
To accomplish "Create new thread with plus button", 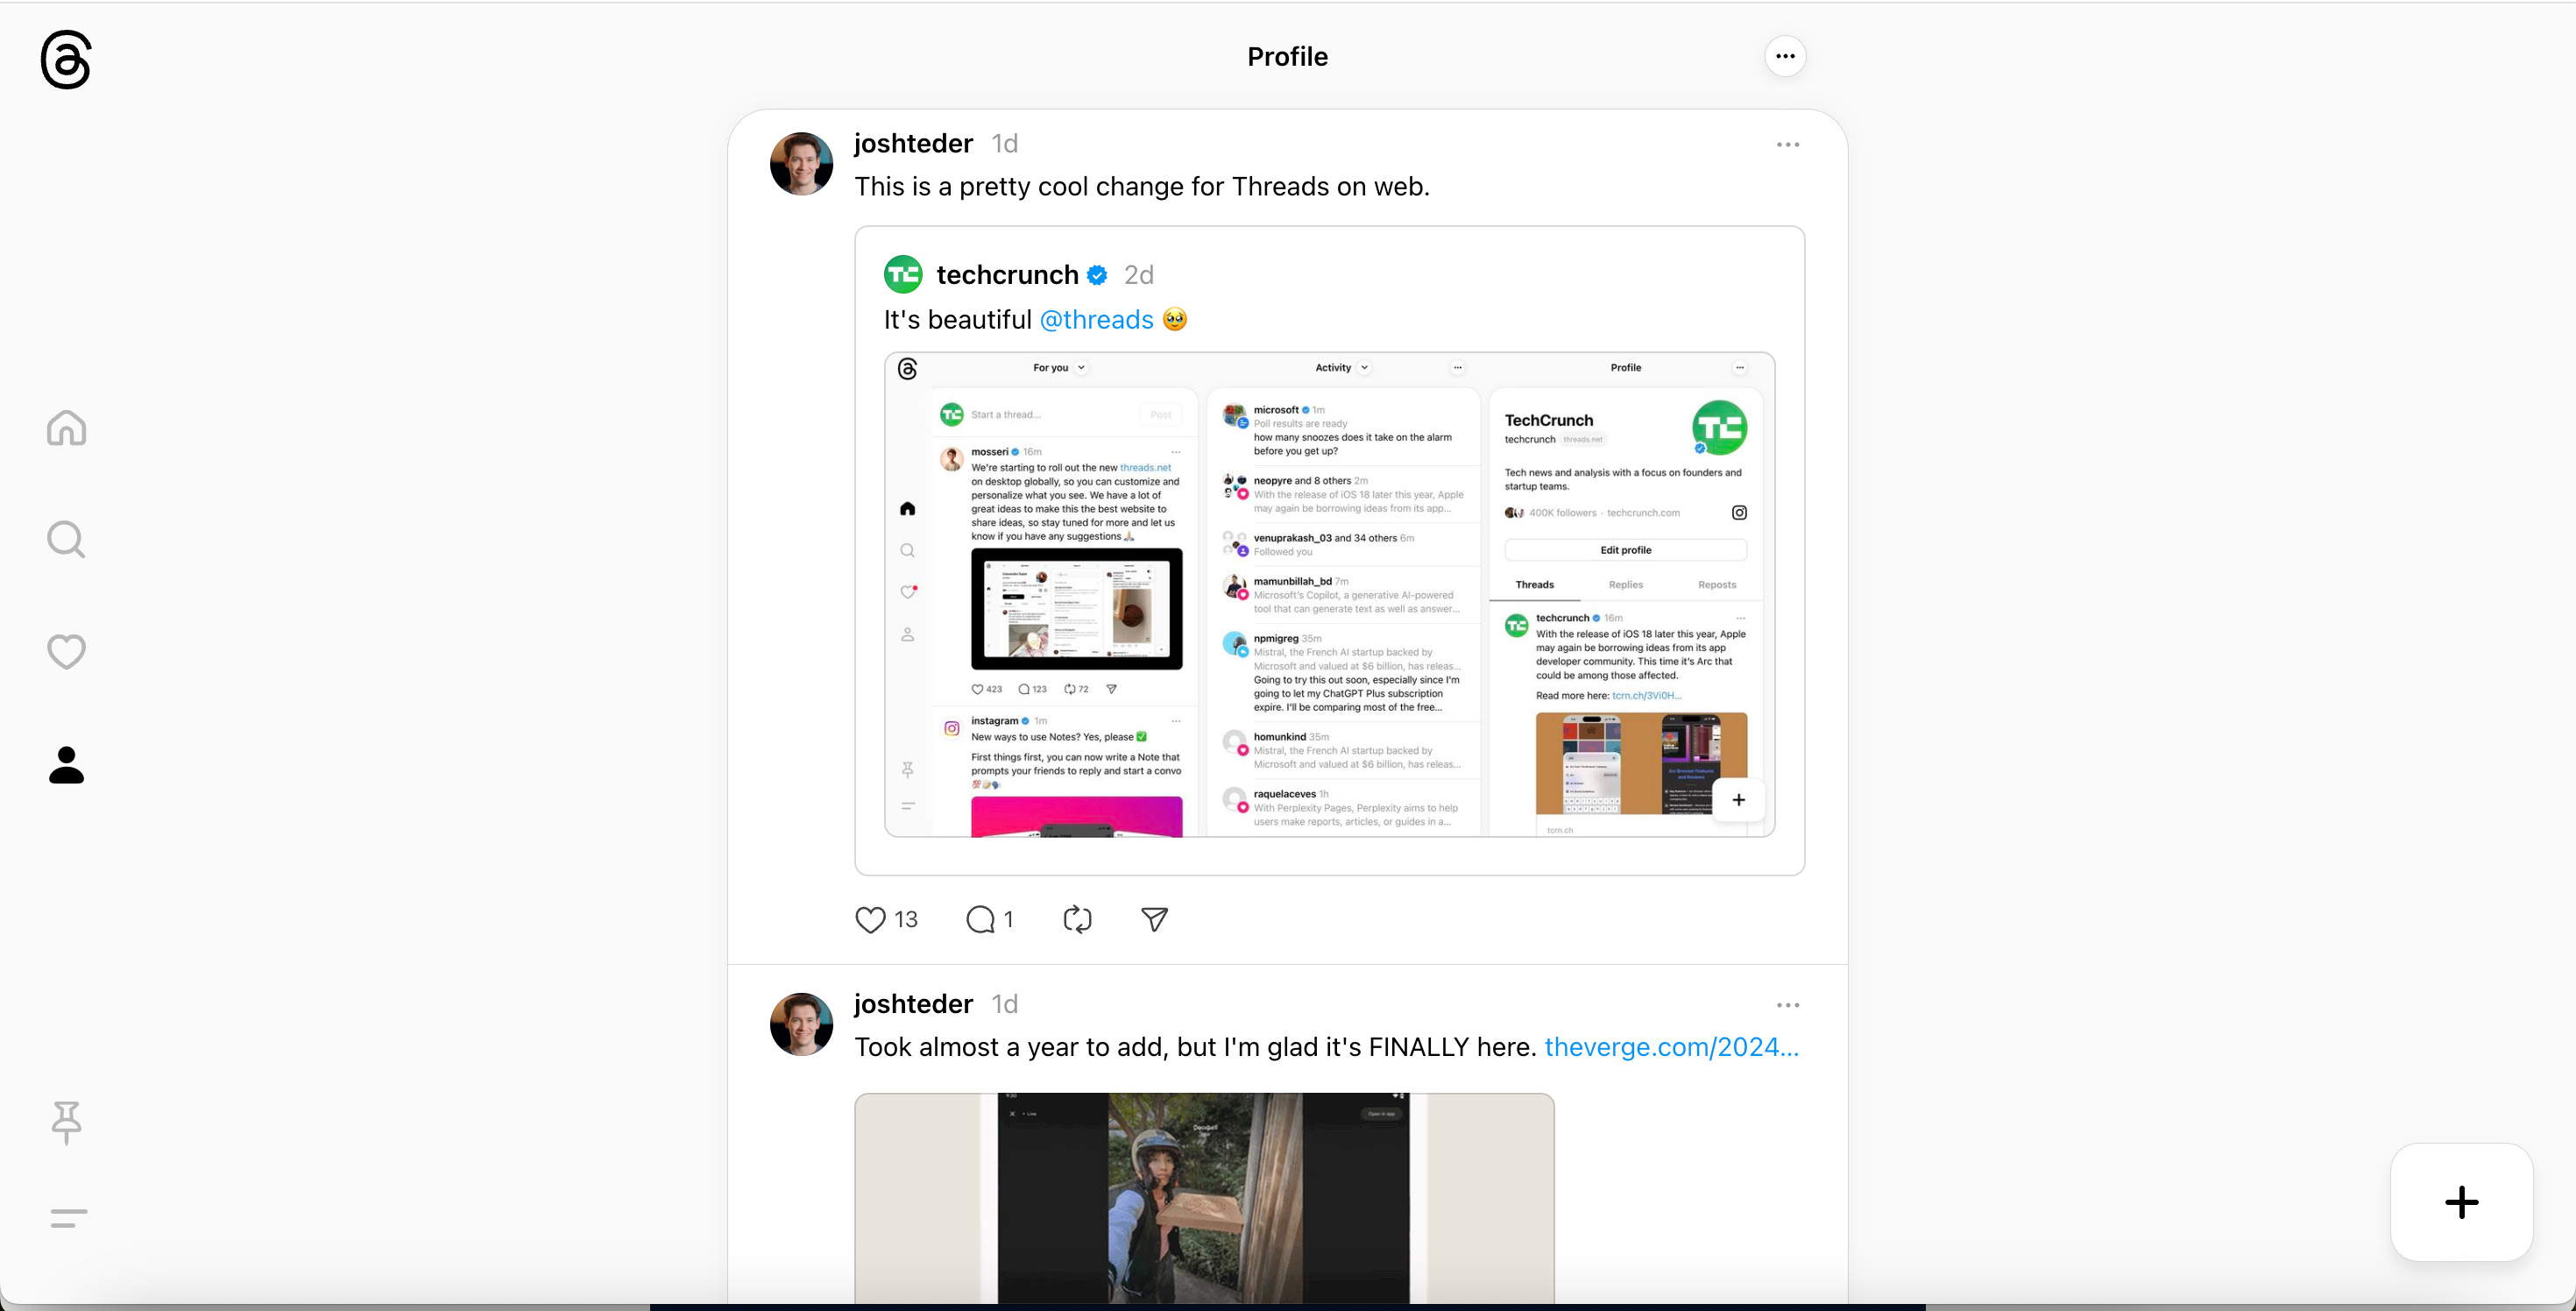I will coord(2461,1202).
